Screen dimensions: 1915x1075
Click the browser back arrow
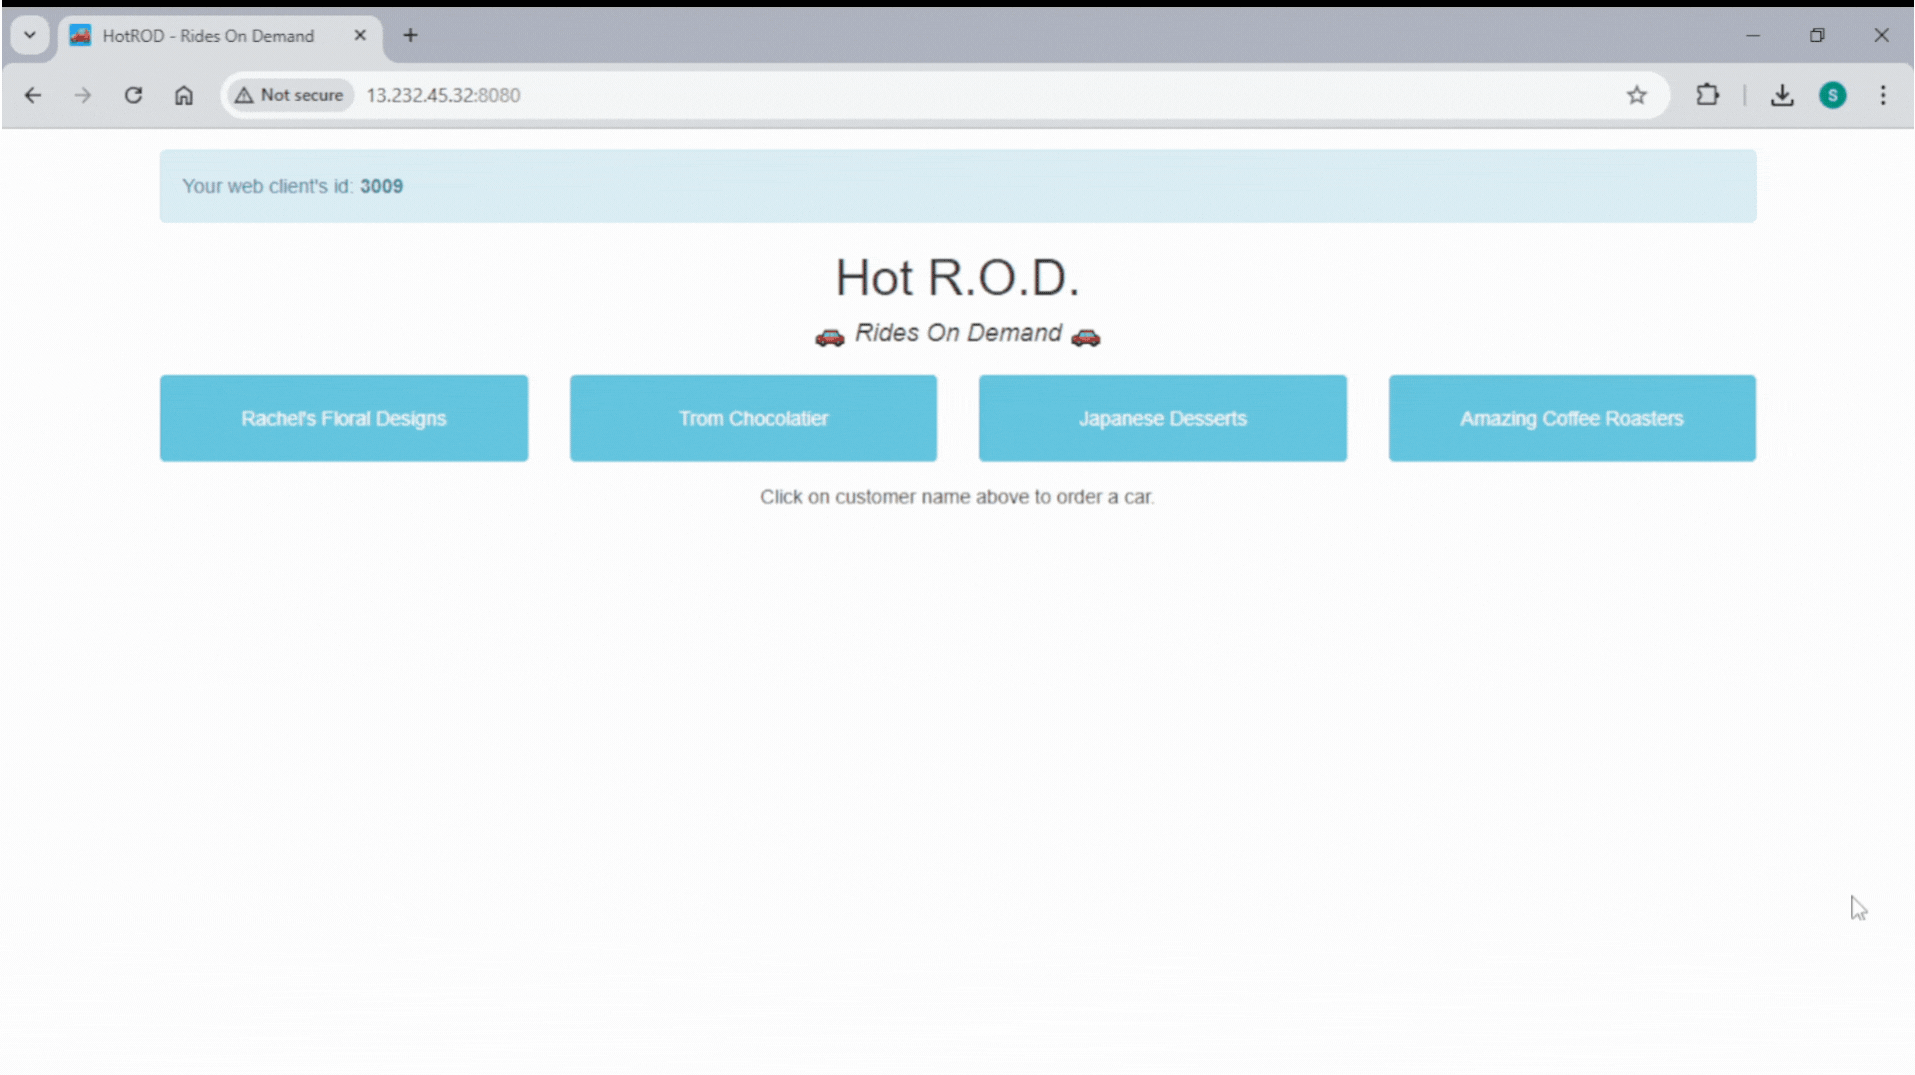33,95
